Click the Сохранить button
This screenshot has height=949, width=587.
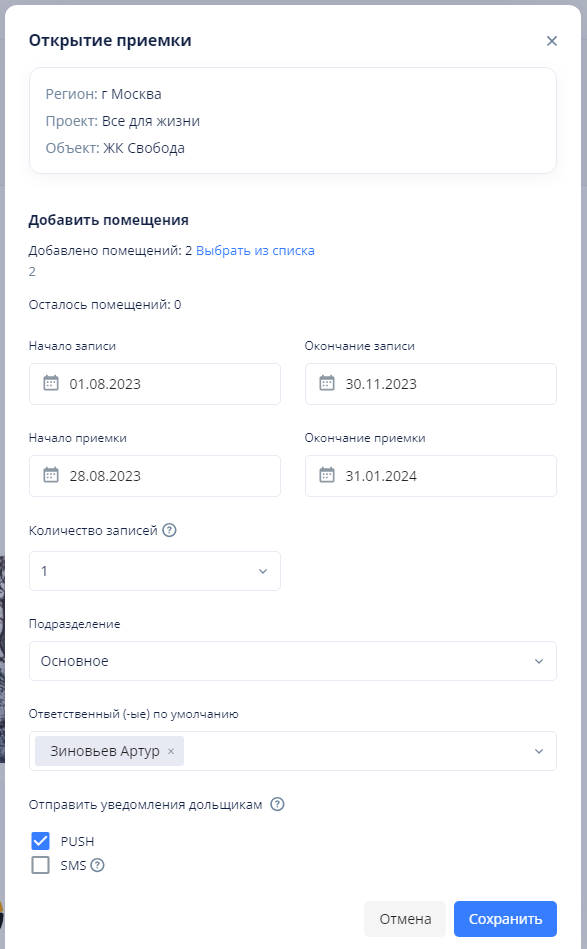pos(505,918)
